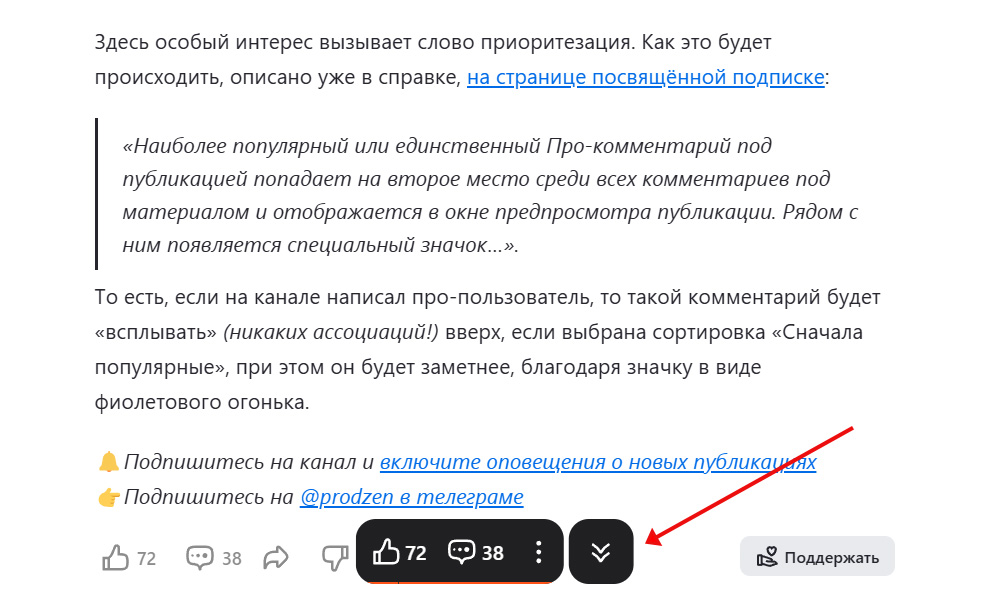The width and height of the screenshot is (985, 594).
Task: Open @prodzen в телеграме link
Action: (x=411, y=497)
